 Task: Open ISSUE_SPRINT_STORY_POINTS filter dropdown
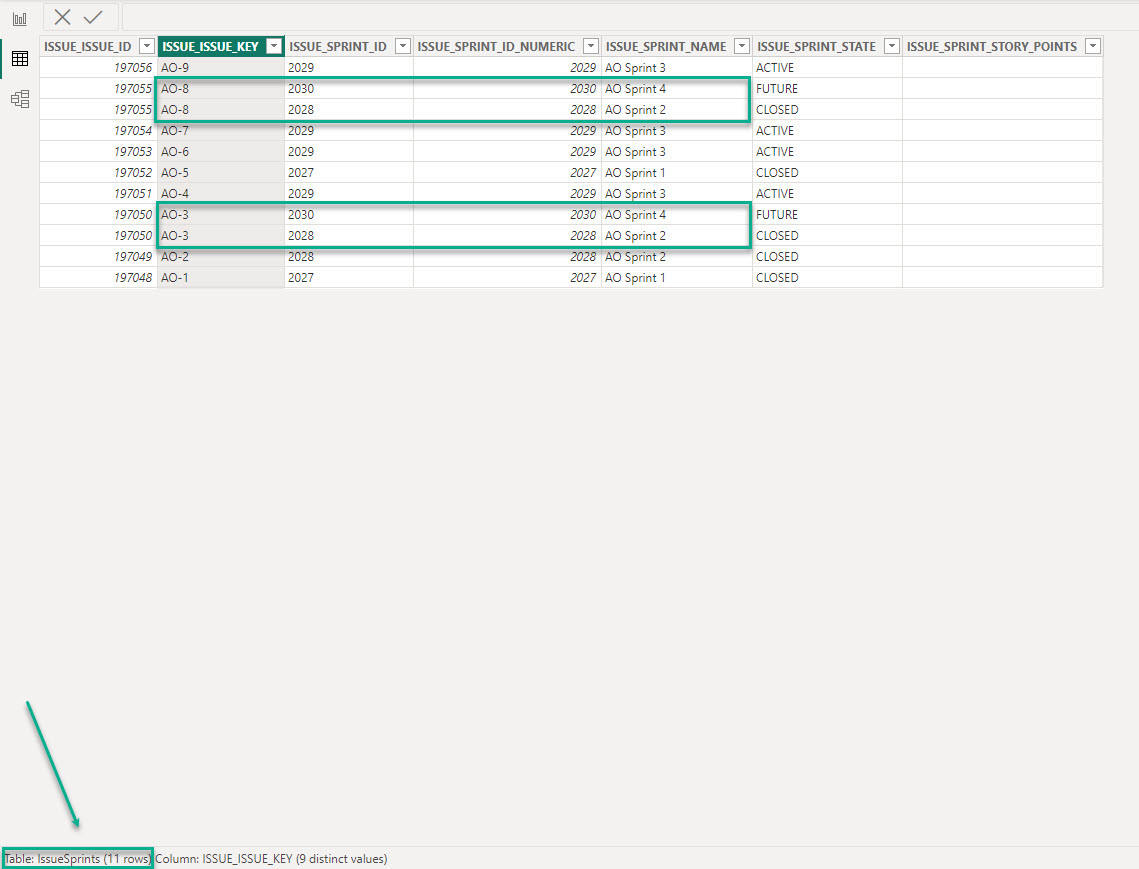coord(1092,46)
